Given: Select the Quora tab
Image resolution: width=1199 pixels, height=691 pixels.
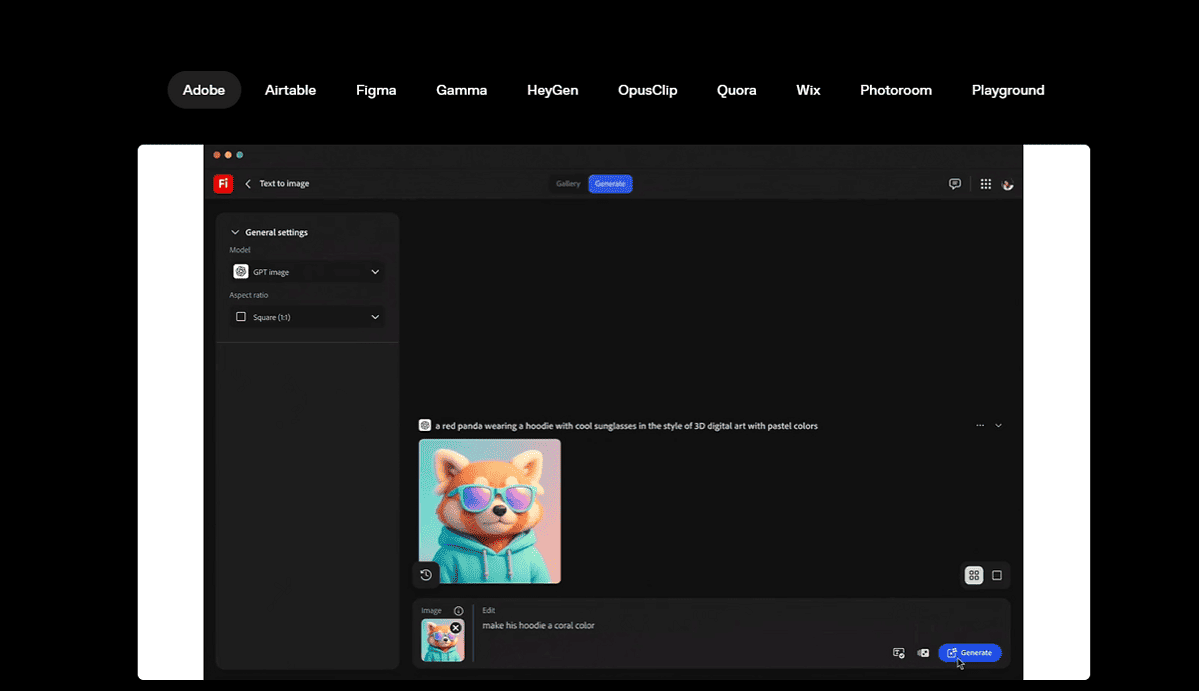Looking at the screenshot, I should 736,90.
